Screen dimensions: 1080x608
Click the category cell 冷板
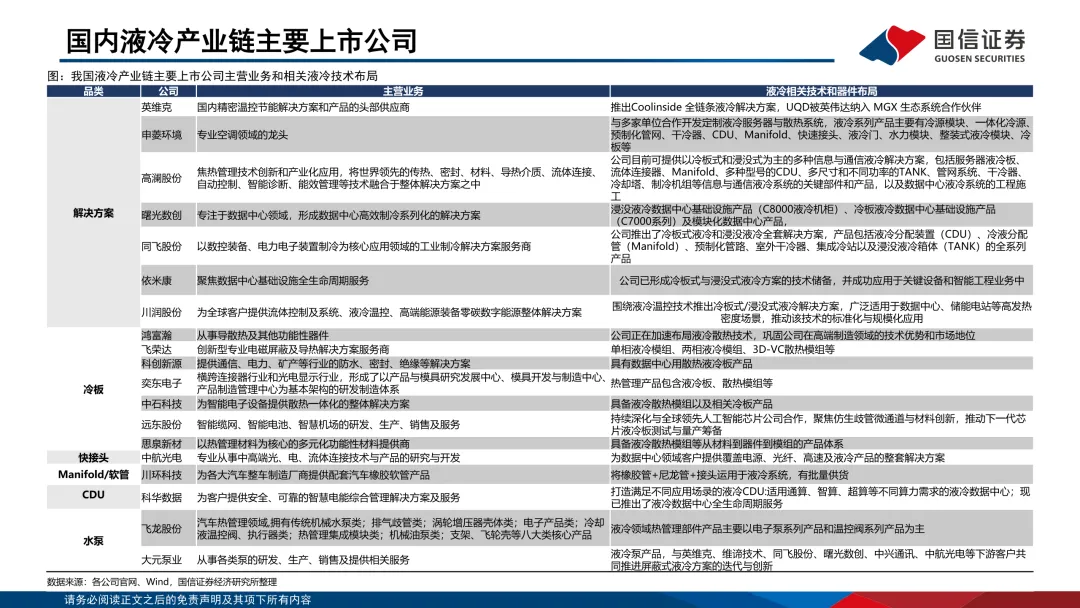click(94, 390)
